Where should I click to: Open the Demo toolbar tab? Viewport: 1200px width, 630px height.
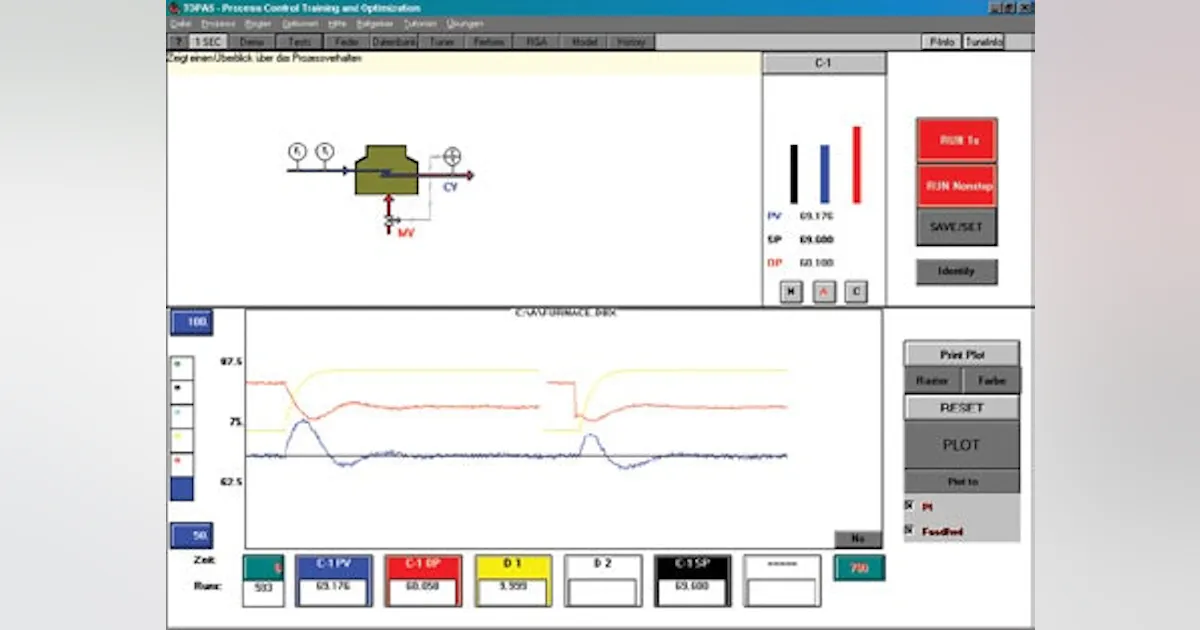[x=252, y=42]
